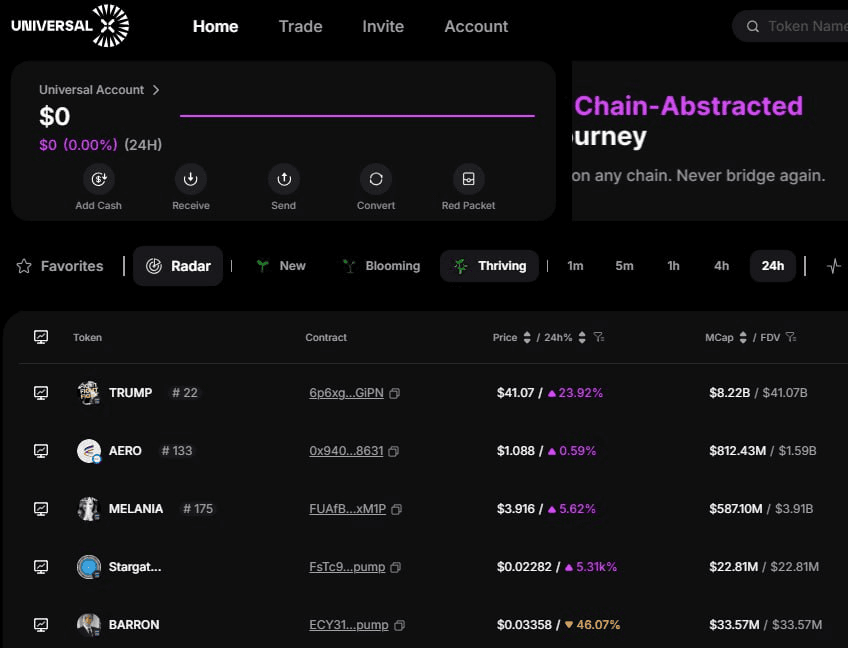The width and height of the screenshot is (848, 648).
Task: Copy Stargat... contract address icon
Action: tap(395, 567)
